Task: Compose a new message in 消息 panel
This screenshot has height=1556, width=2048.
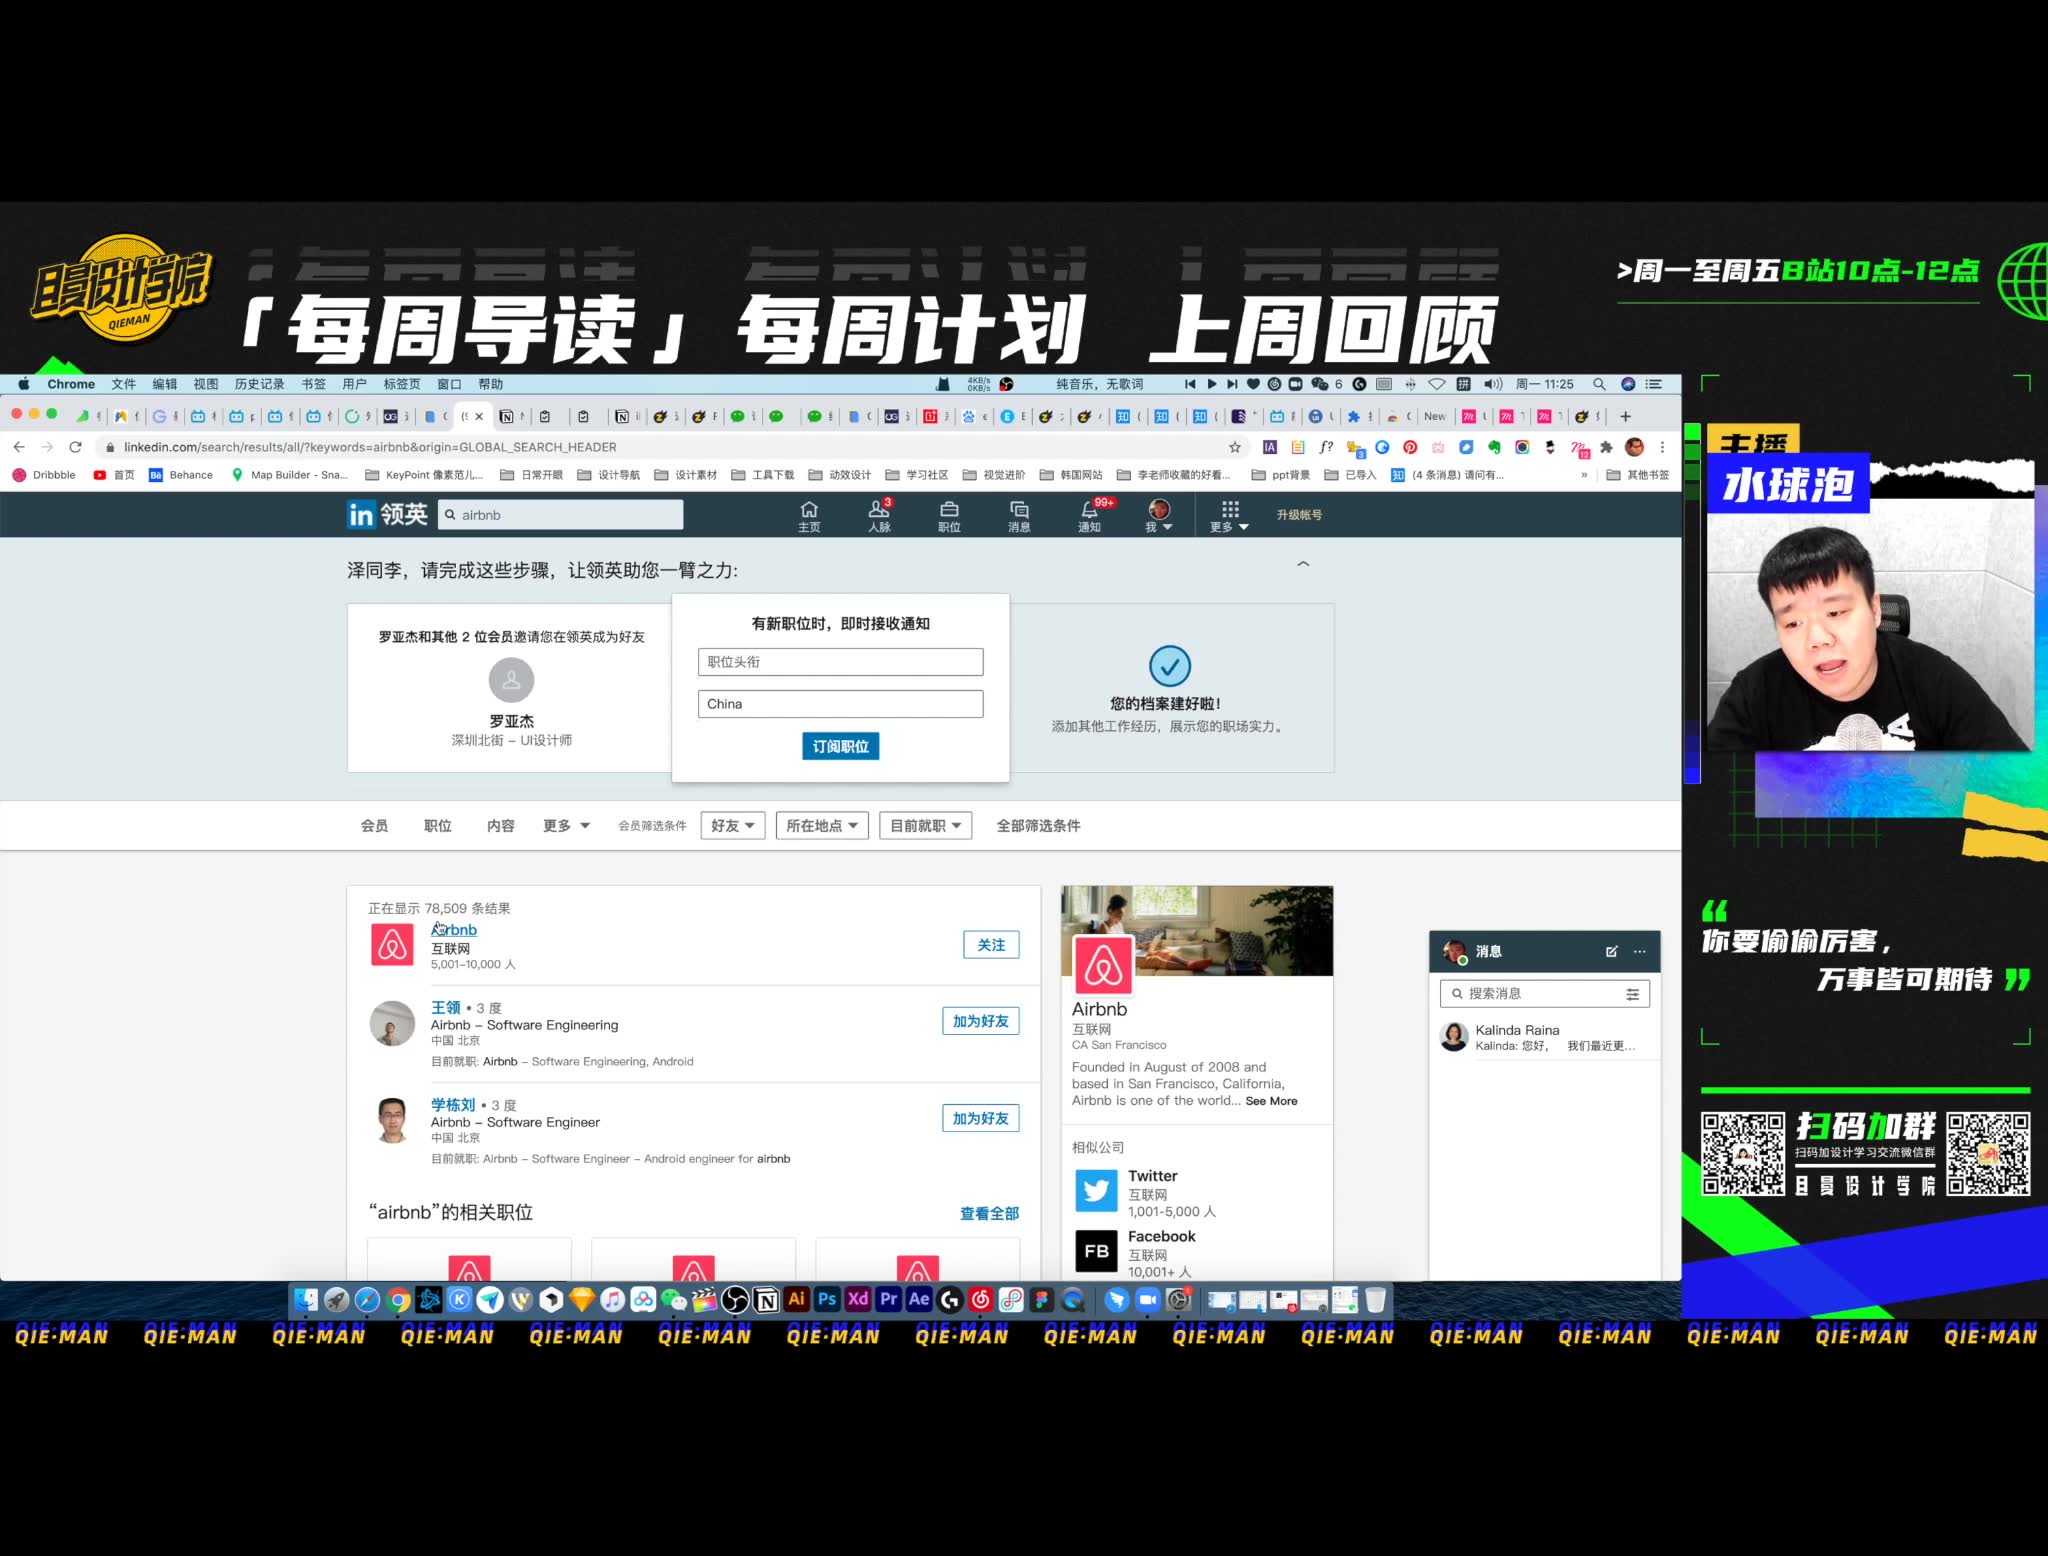Action: (1611, 951)
